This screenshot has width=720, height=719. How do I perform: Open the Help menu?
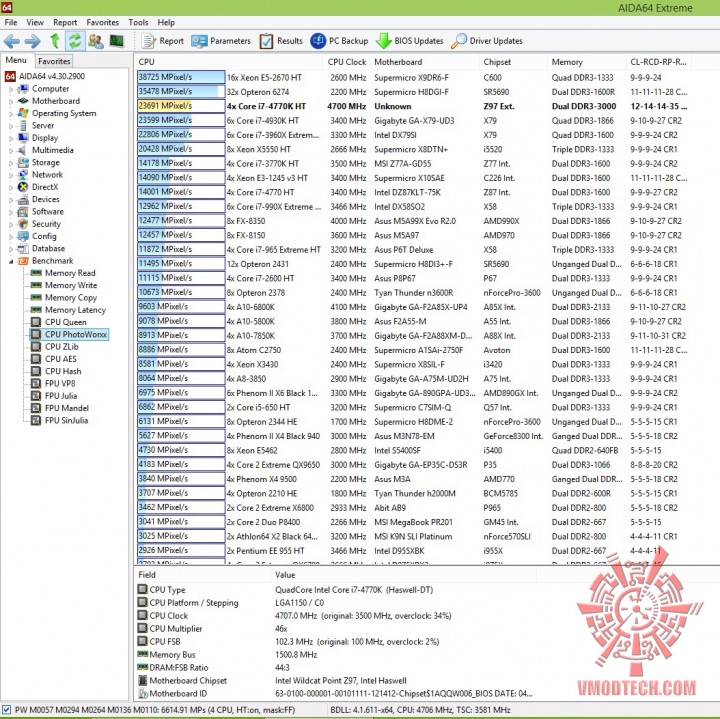[x=166, y=22]
